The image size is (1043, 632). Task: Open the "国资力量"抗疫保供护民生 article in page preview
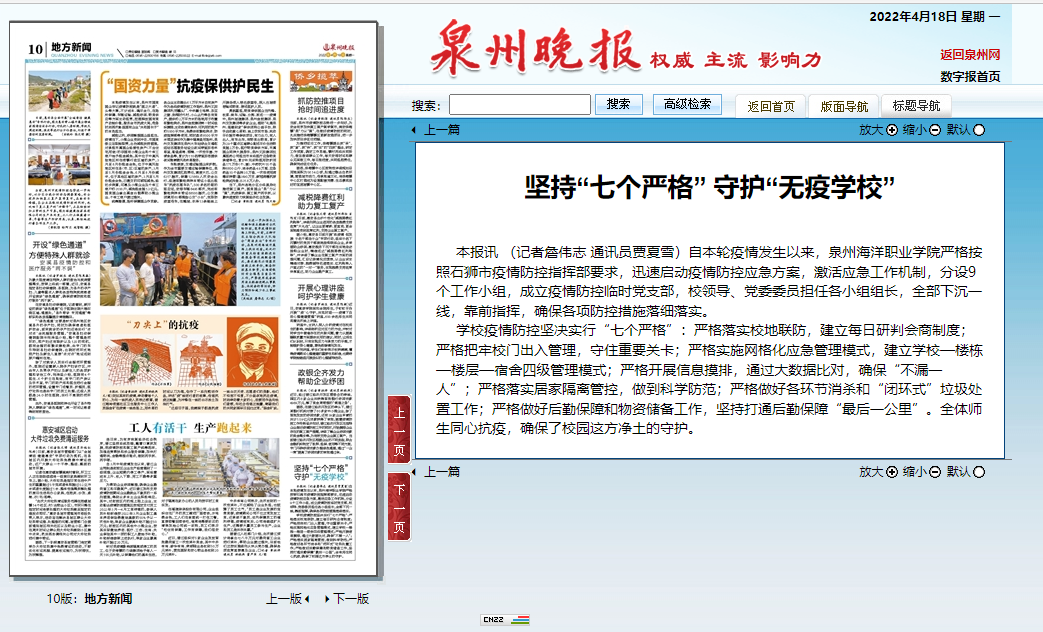(189, 85)
